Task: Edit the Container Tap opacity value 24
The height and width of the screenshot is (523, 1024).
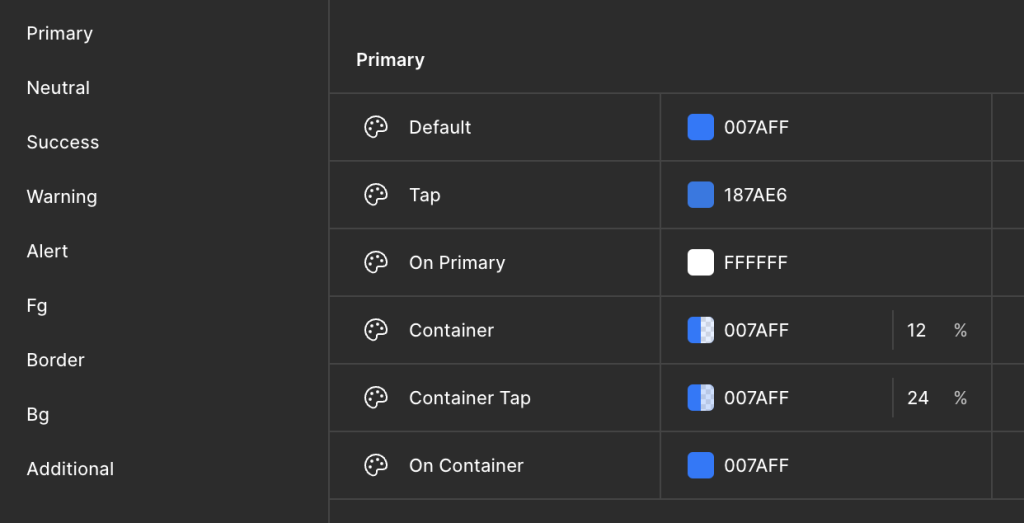Action: pyautogui.click(x=918, y=398)
